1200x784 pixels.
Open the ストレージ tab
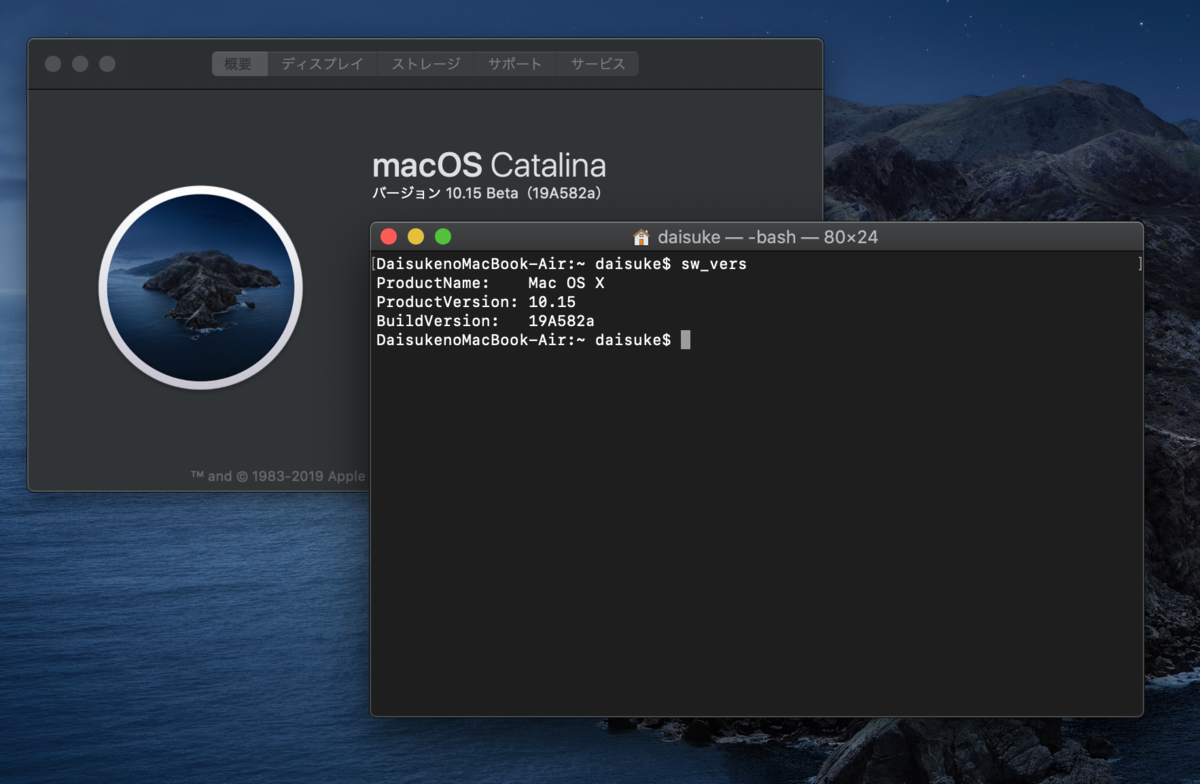pyautogui.click(x=425, y=64)
